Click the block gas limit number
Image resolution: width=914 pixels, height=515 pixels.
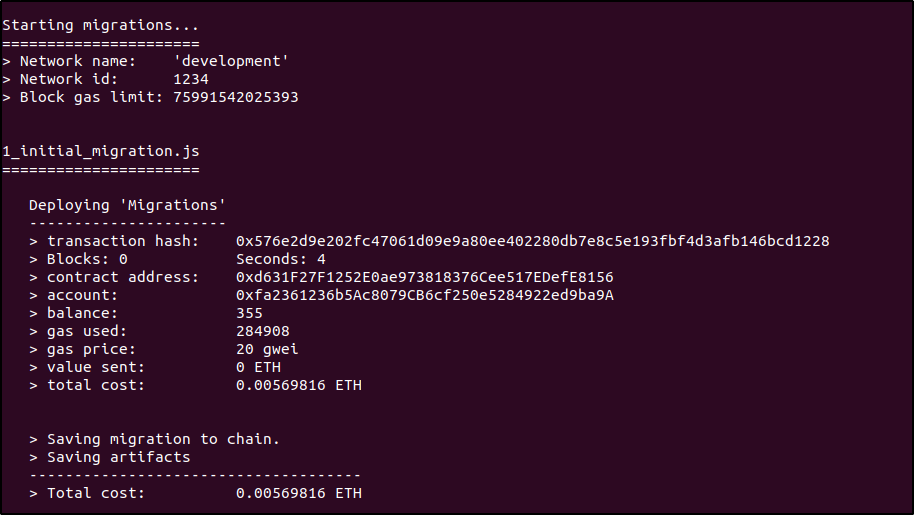(236, 97)
